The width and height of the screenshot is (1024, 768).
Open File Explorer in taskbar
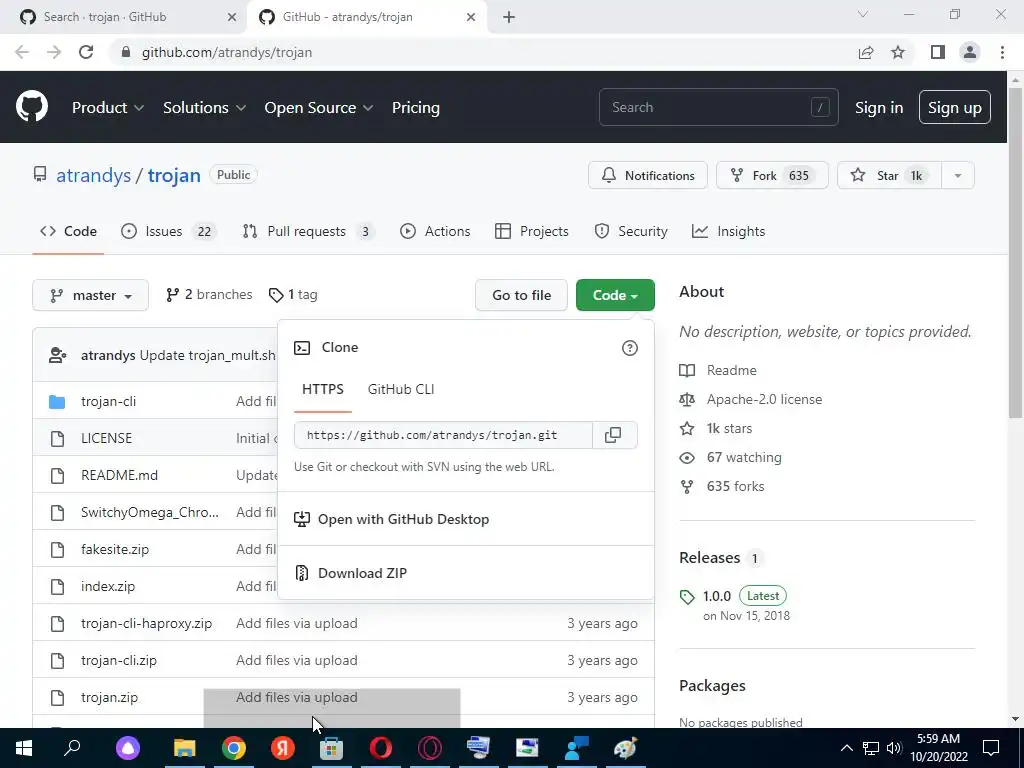pyautogui.click(x=184, y=748)
